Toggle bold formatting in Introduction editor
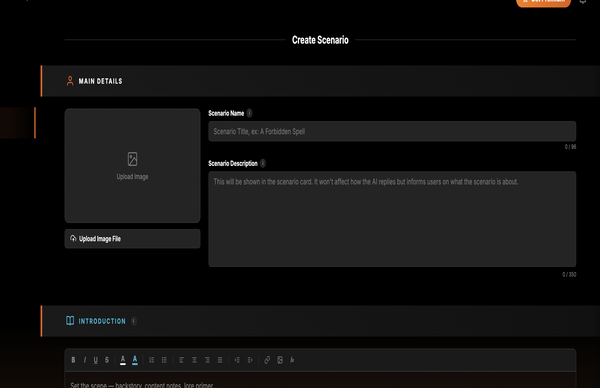 [x=73, y=360]
